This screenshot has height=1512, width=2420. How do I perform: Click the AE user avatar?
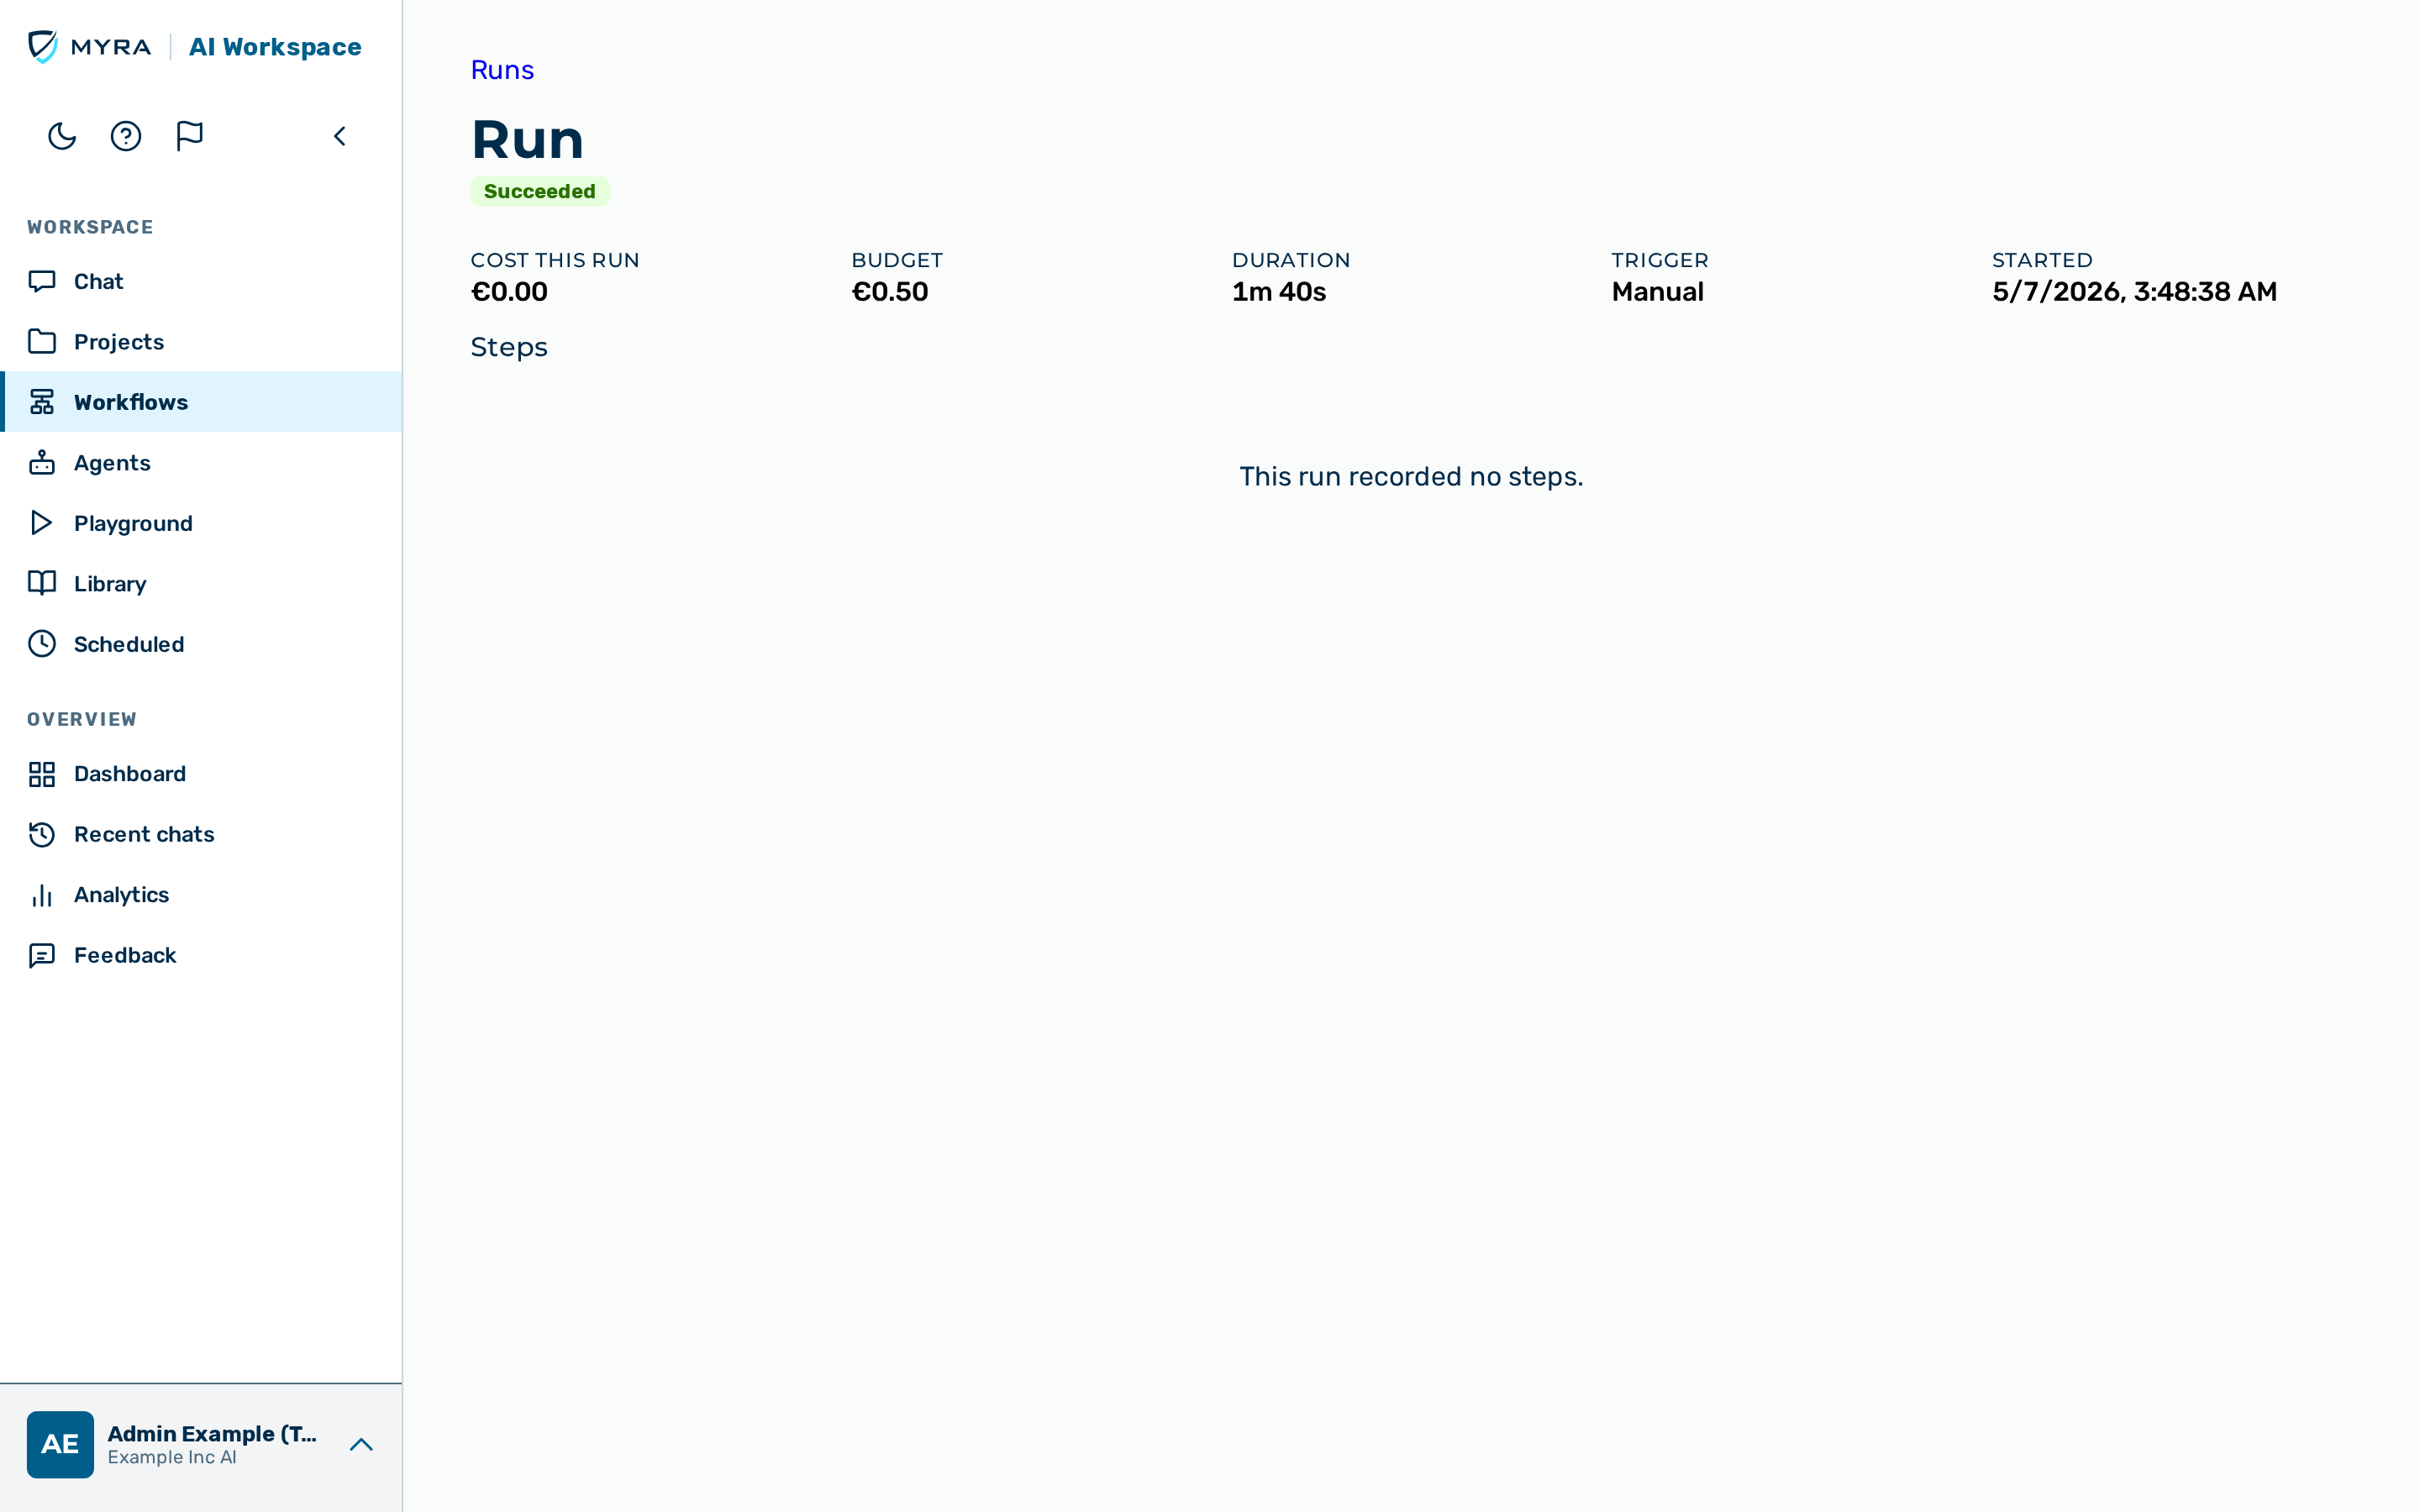tap(60, 1444)
